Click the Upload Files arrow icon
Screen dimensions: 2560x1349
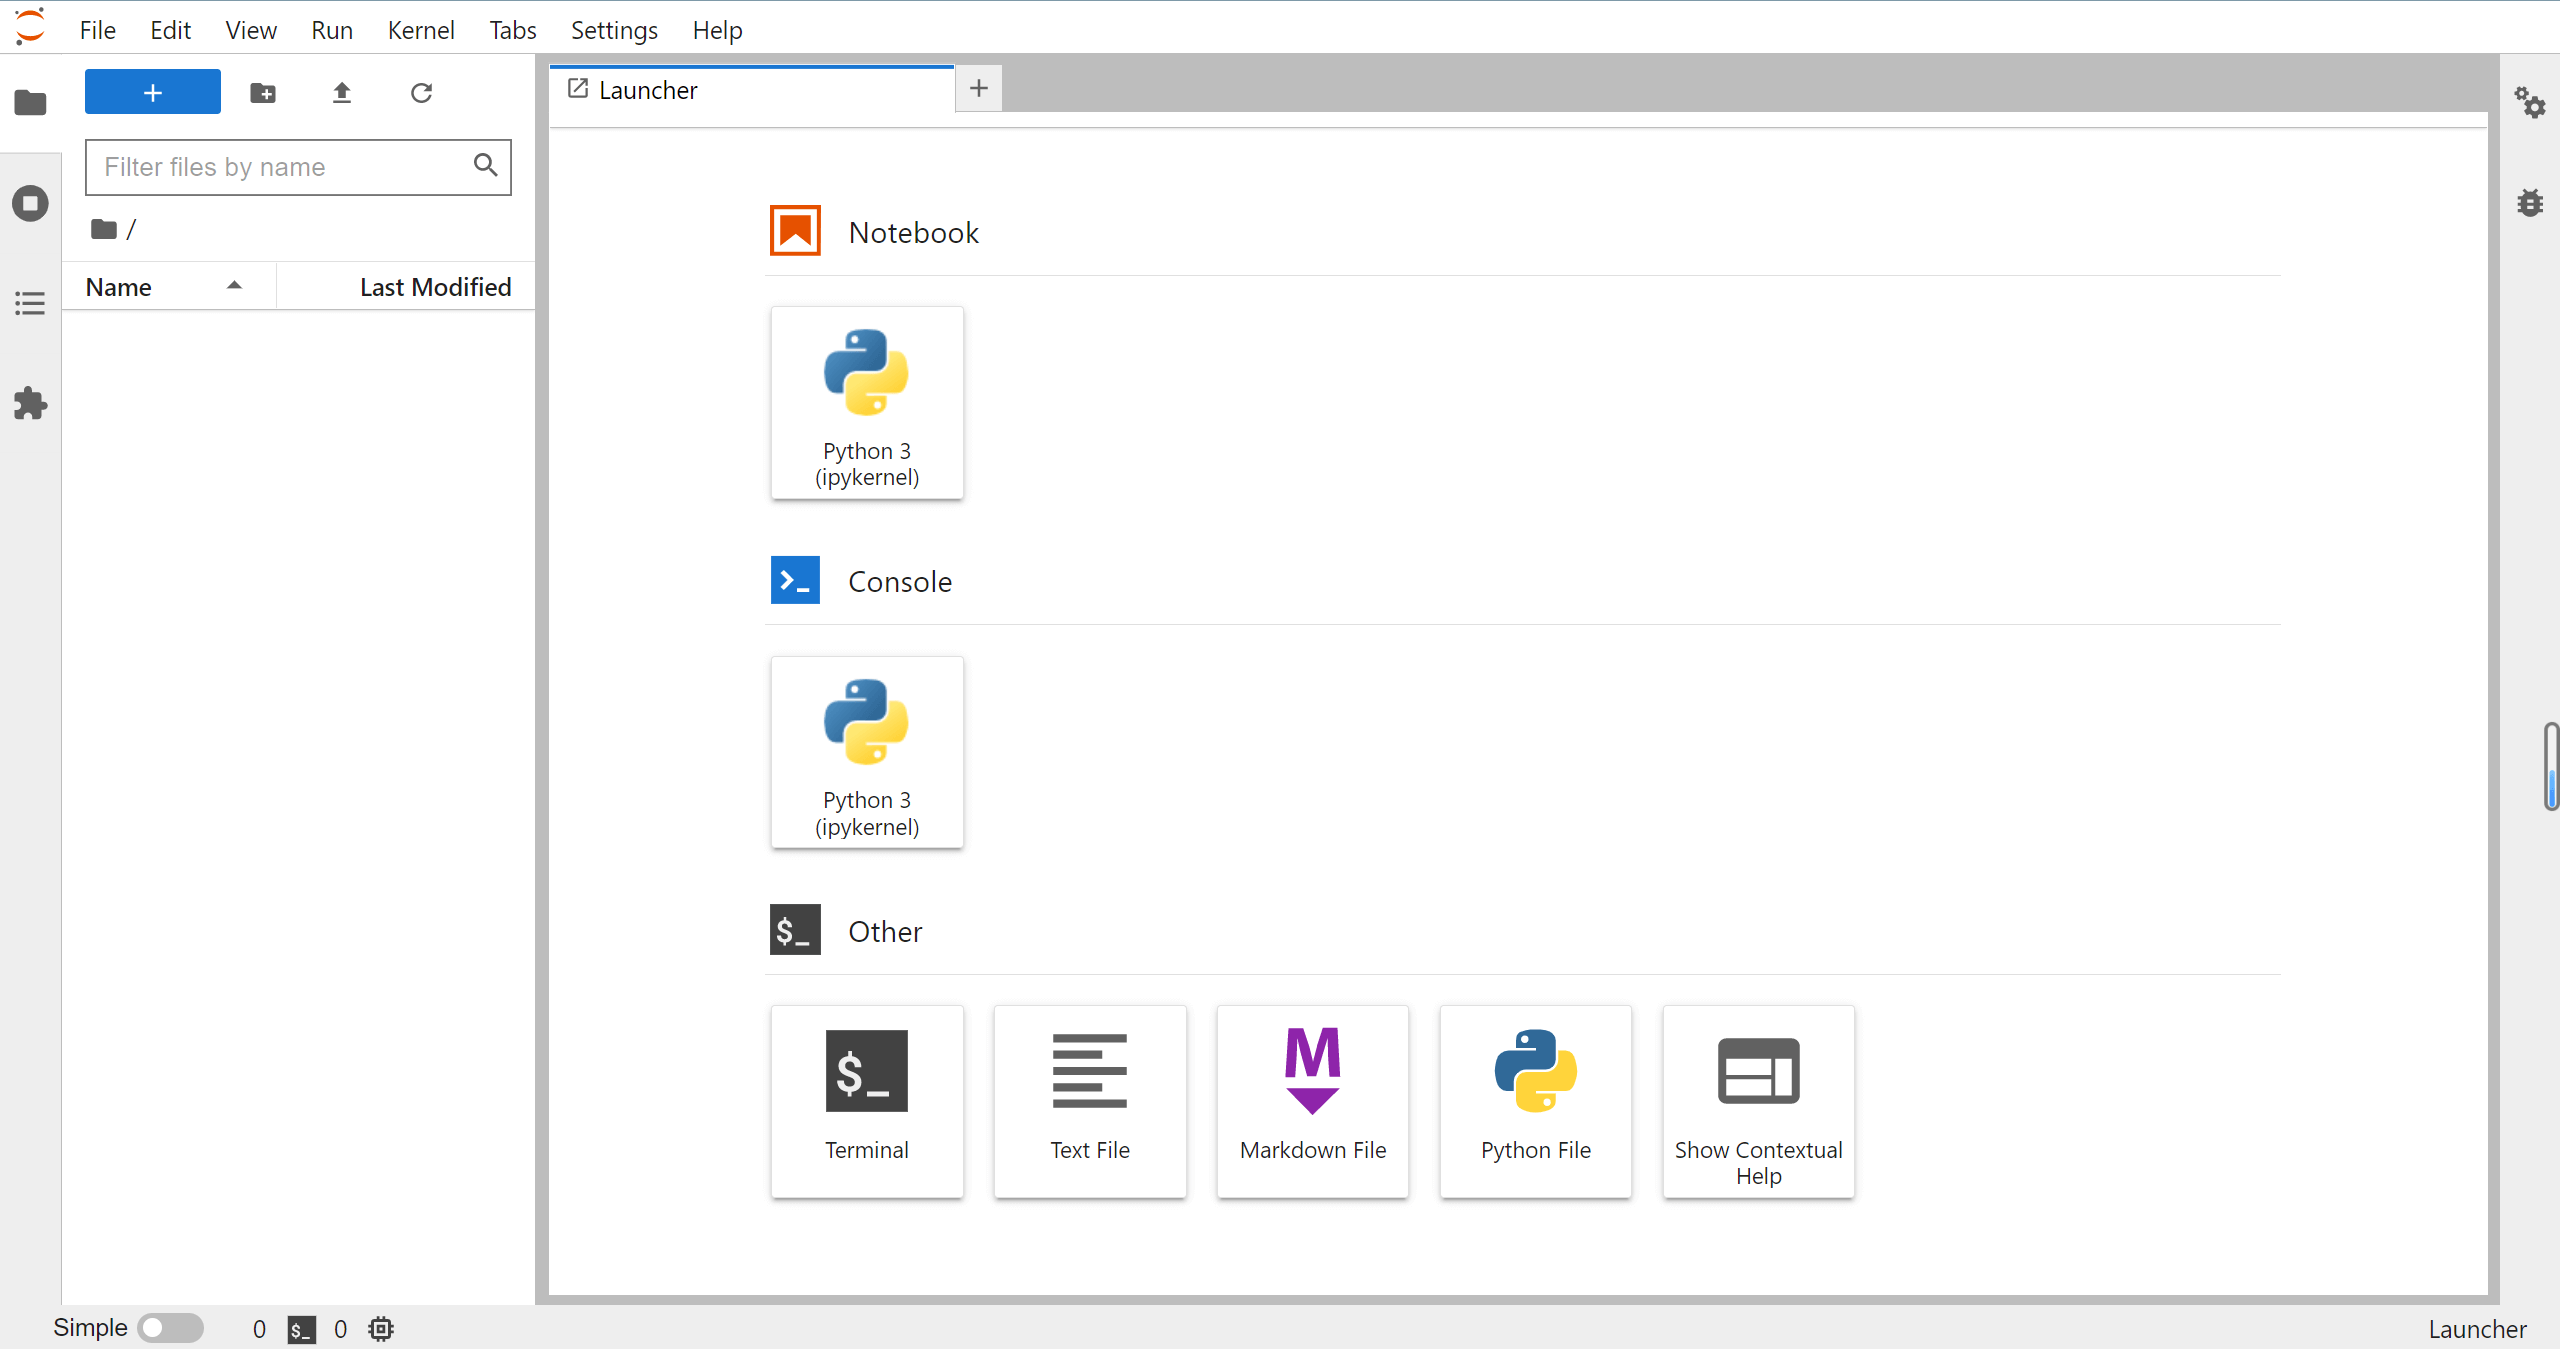coord(342,93)
